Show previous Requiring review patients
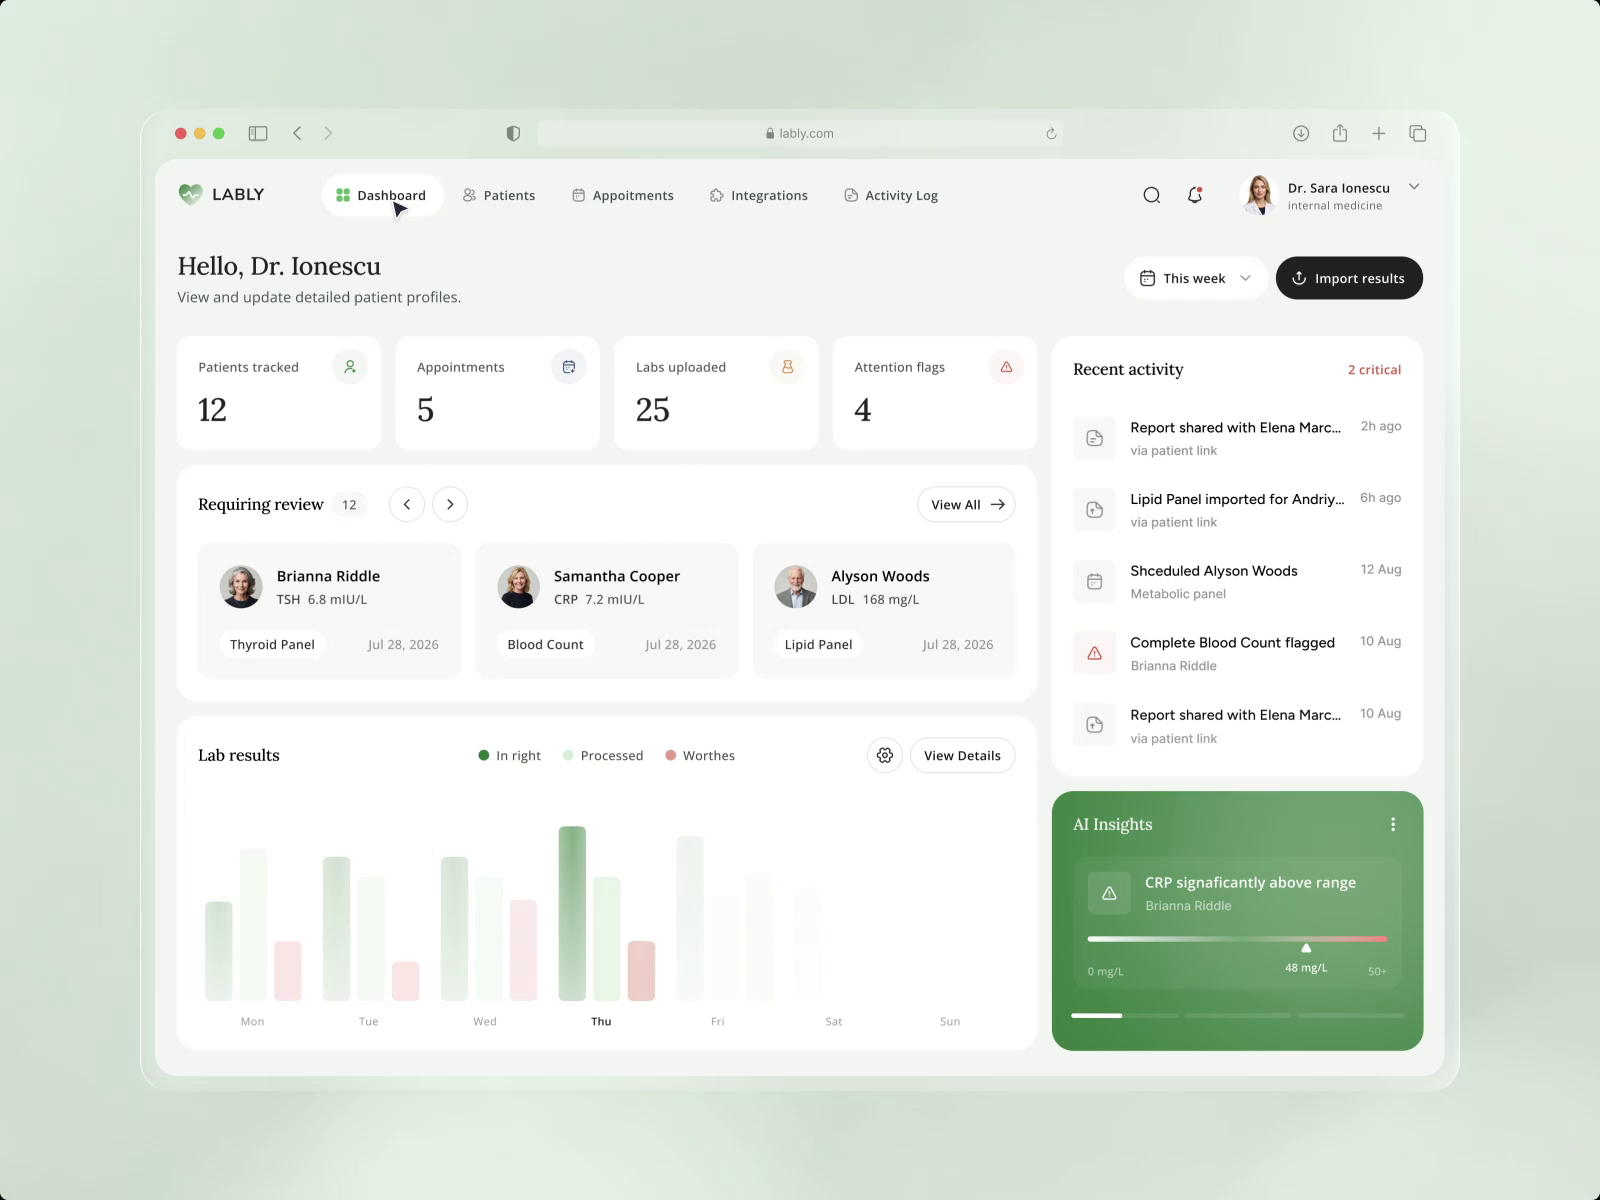The image size is (1600, 1200). [x=407, y=504]
